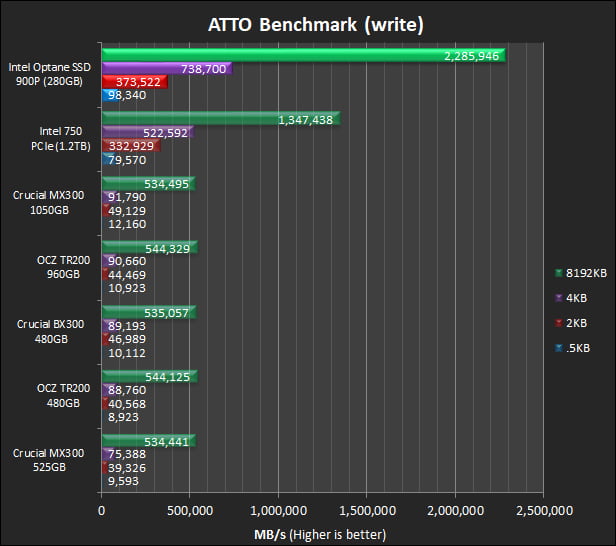Viewport: 616px width, 546px height.
Task: Click the Crucial BX300 480GB label
Action: tap(51, 332)
